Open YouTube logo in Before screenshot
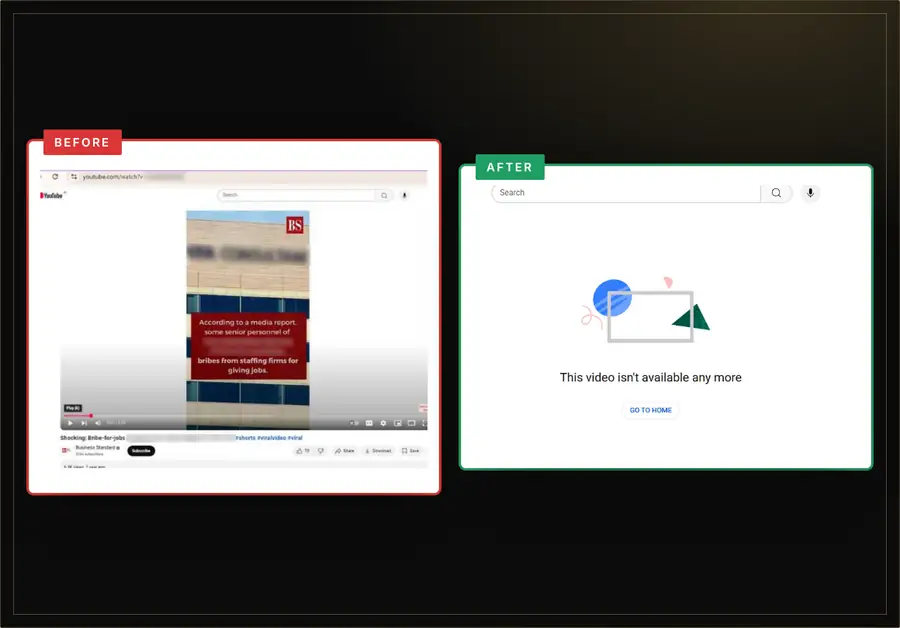Viewport: 900px width, 628px height. tap(52, 196)
